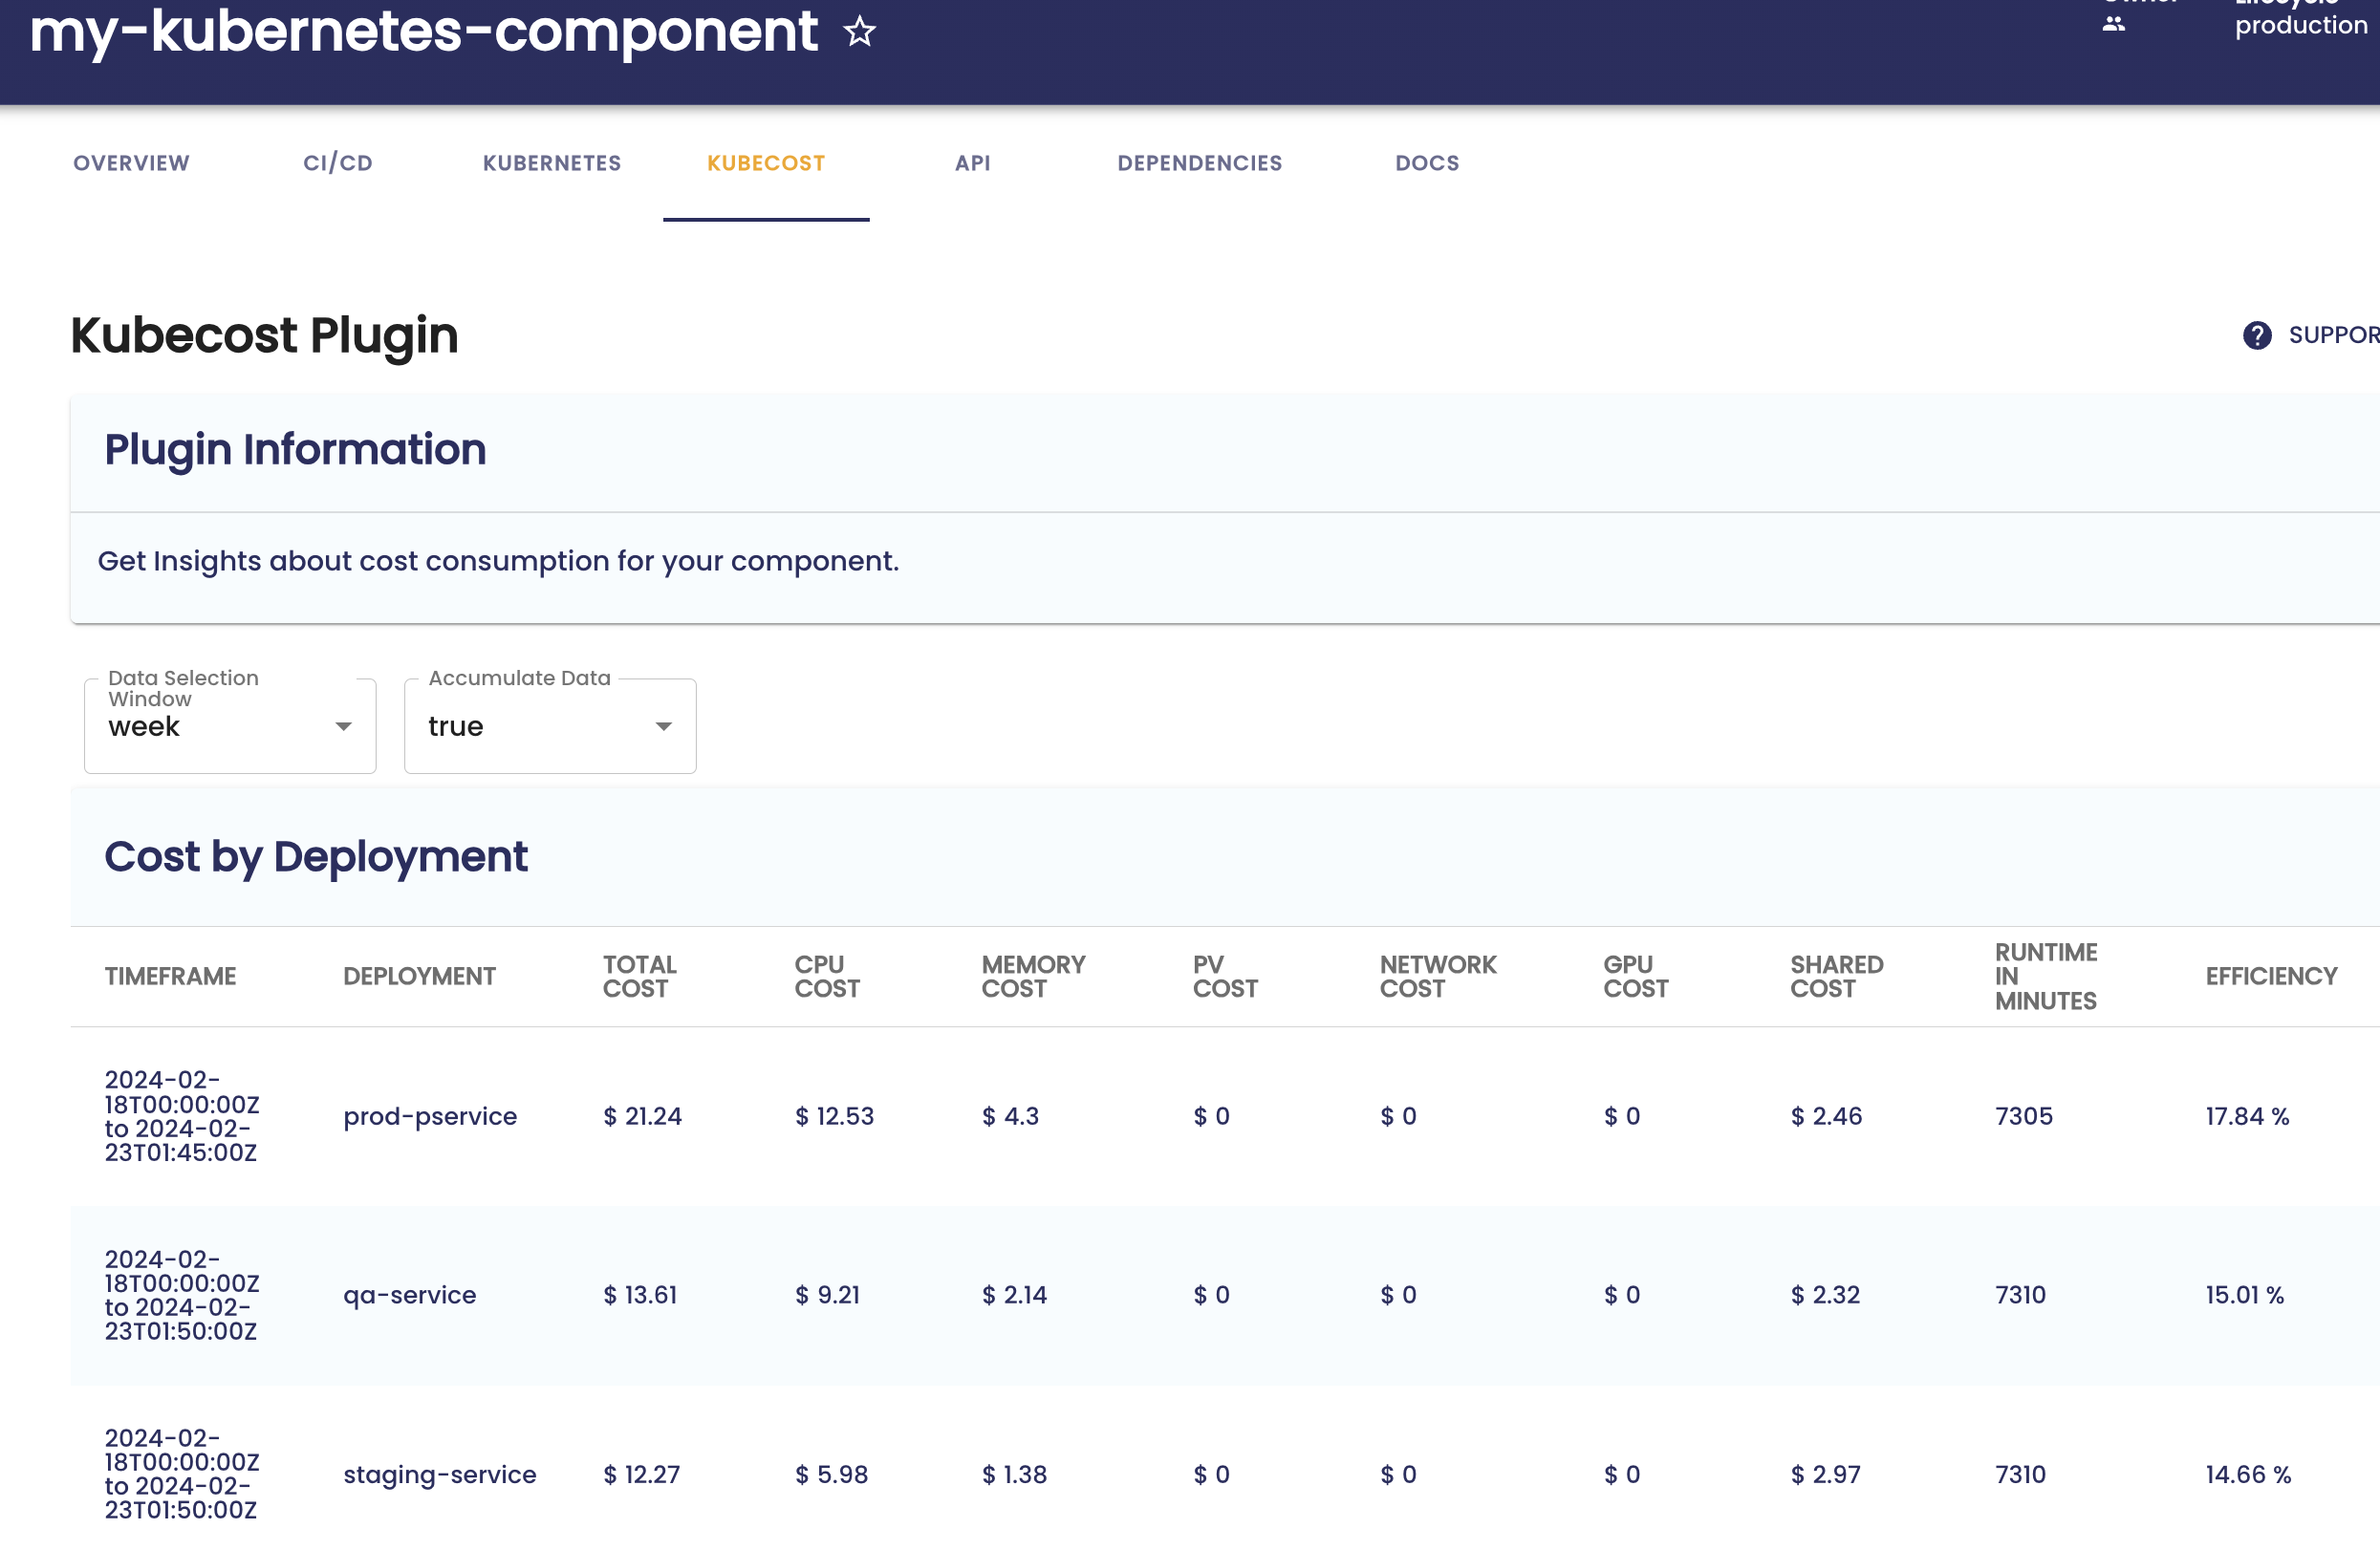Sort by Total Cost column header
Viewport: 2380px width, 1550px height.
(x=639, y=976)
